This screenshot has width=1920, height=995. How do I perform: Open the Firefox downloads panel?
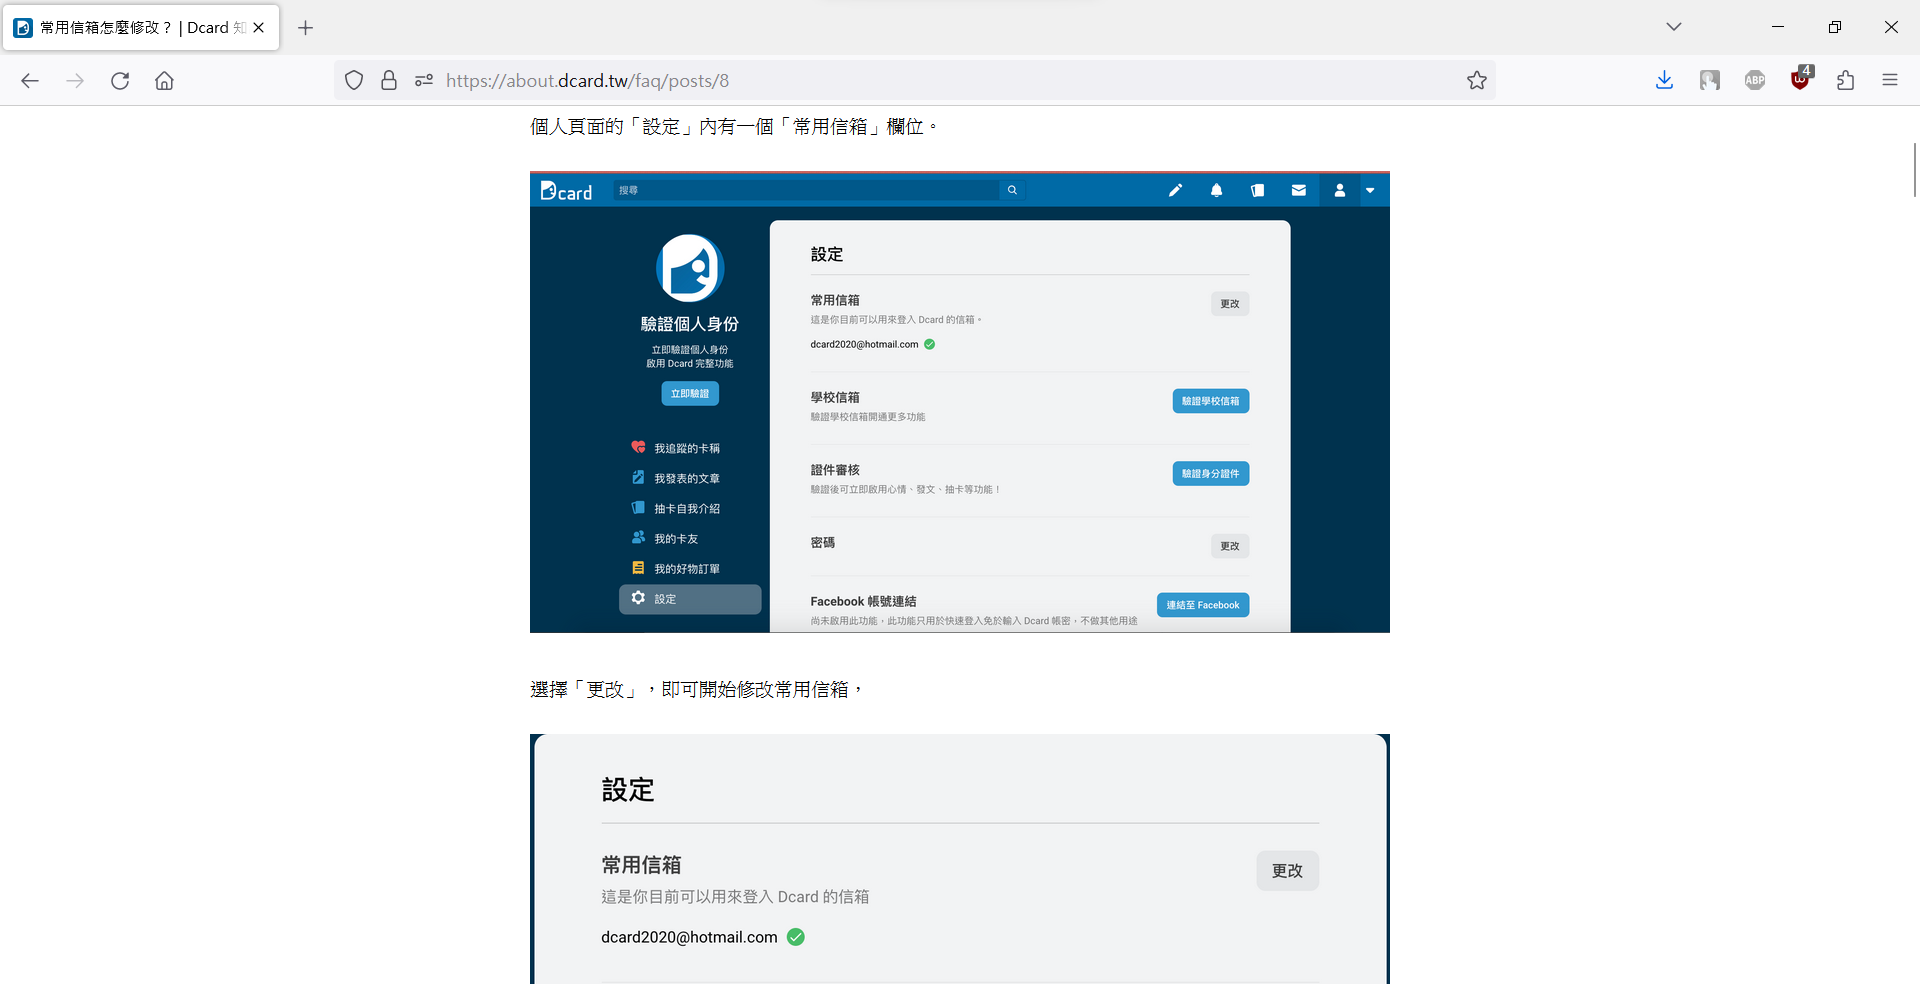pyautogui.click(x=1664, y=81)
